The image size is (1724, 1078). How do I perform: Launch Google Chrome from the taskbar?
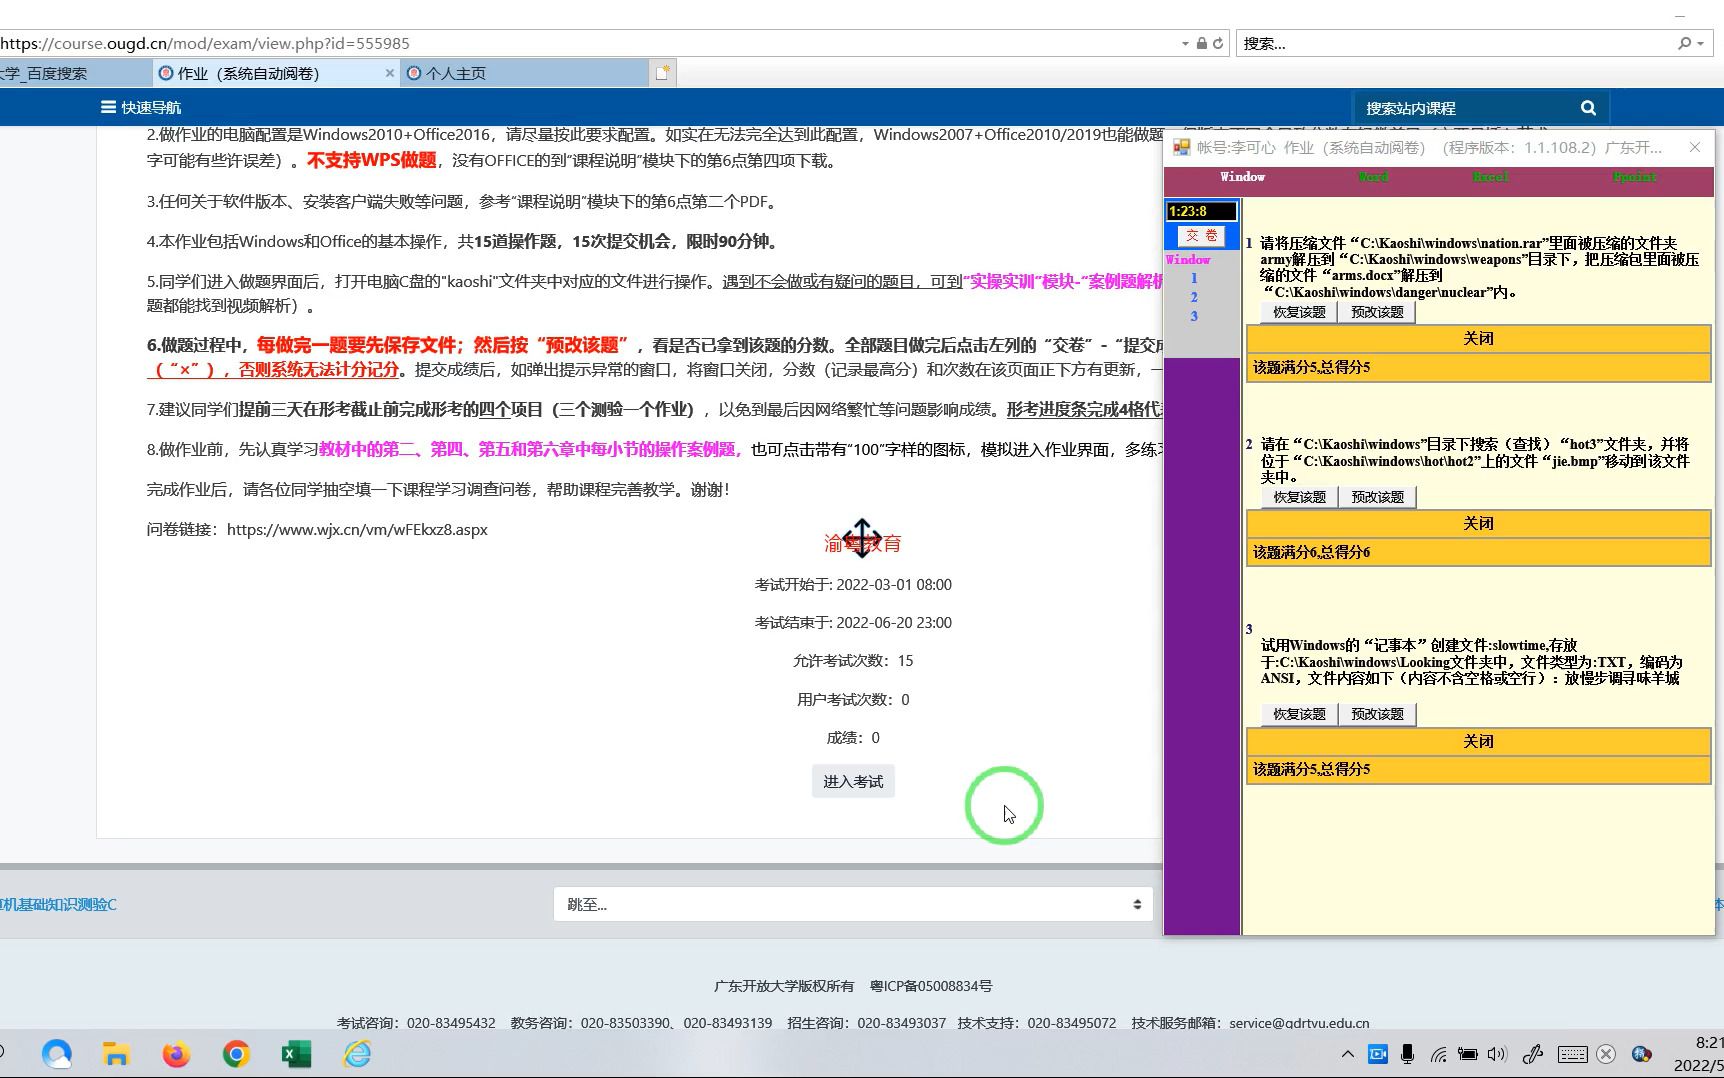(236, 1054)
